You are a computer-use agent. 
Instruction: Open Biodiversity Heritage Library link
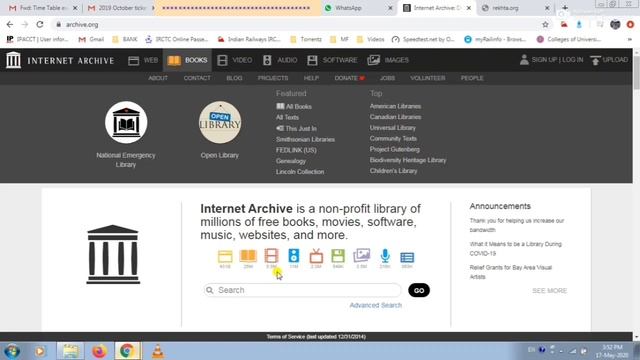[408, 160]
